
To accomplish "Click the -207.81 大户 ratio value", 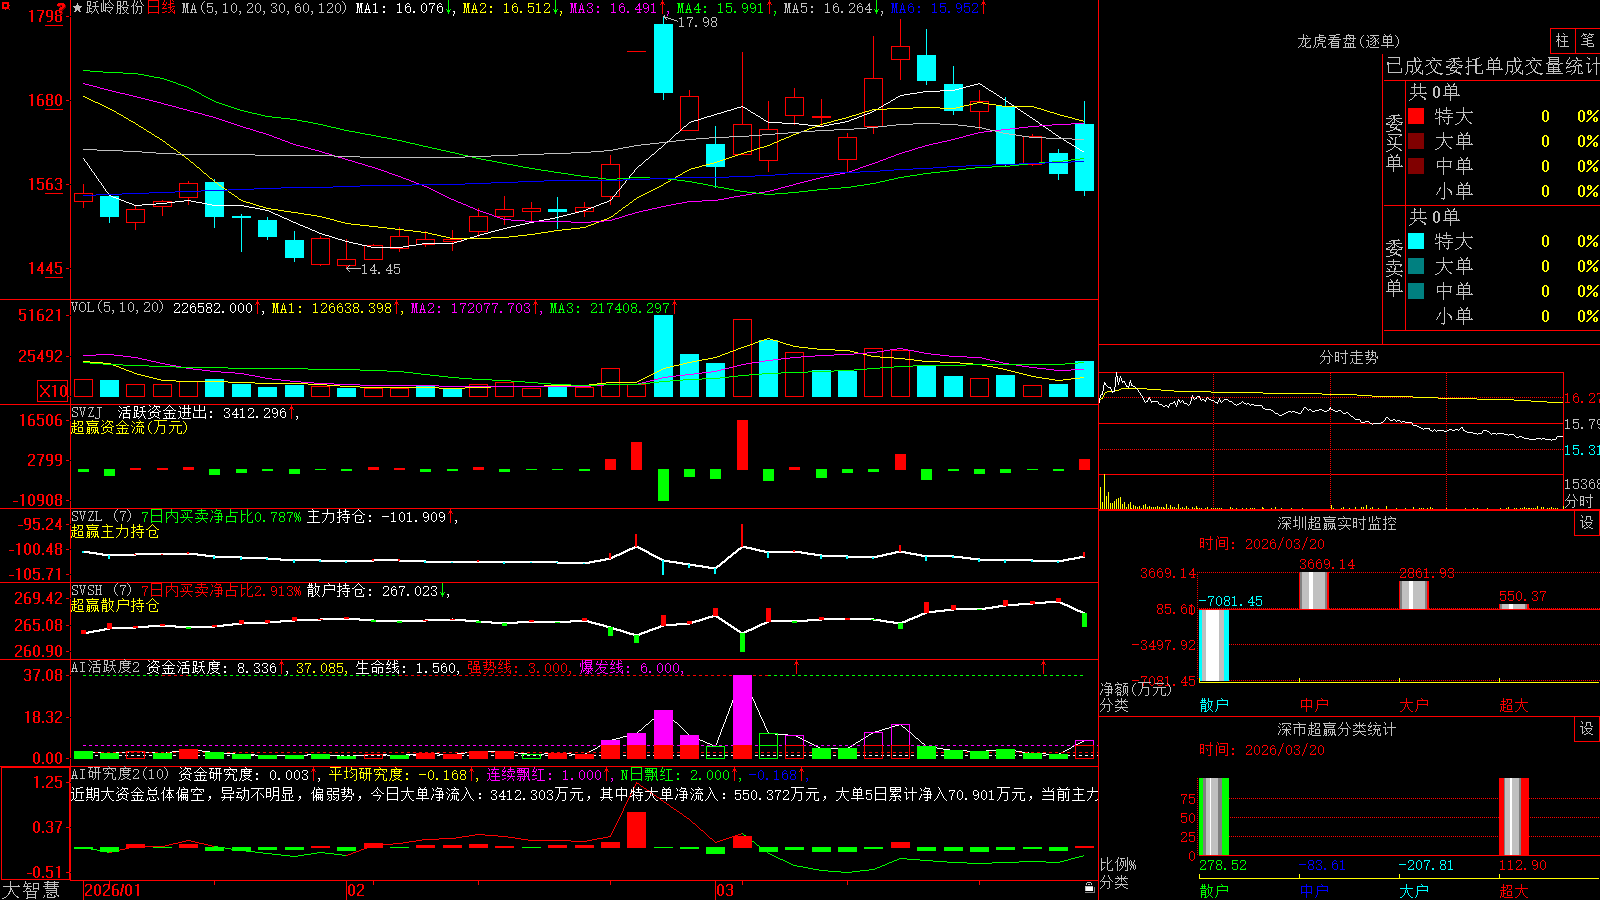I will [x=1426, y=865].
